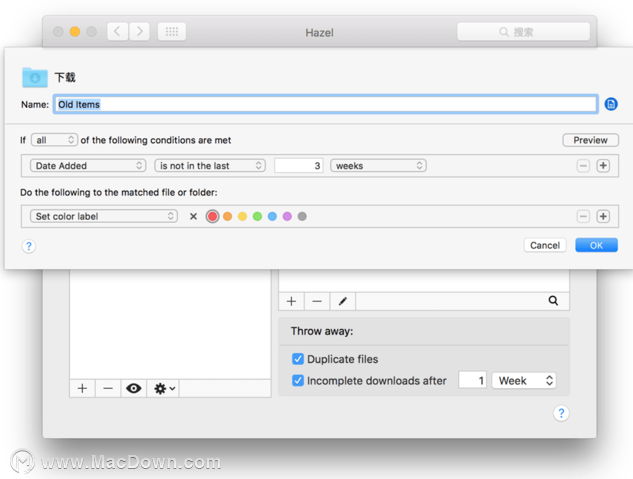Open help for the rule editor sheet
The height and width of the screenshot is (479, 633).
29,246
